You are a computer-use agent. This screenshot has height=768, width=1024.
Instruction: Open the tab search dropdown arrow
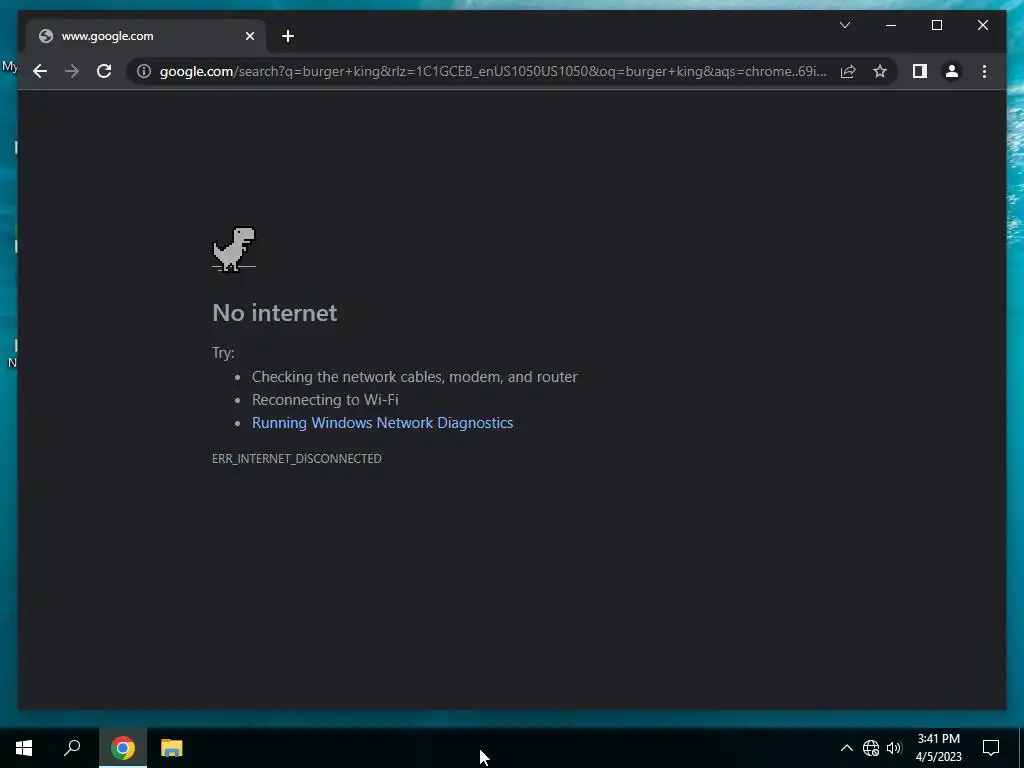[x=844, y=25]
